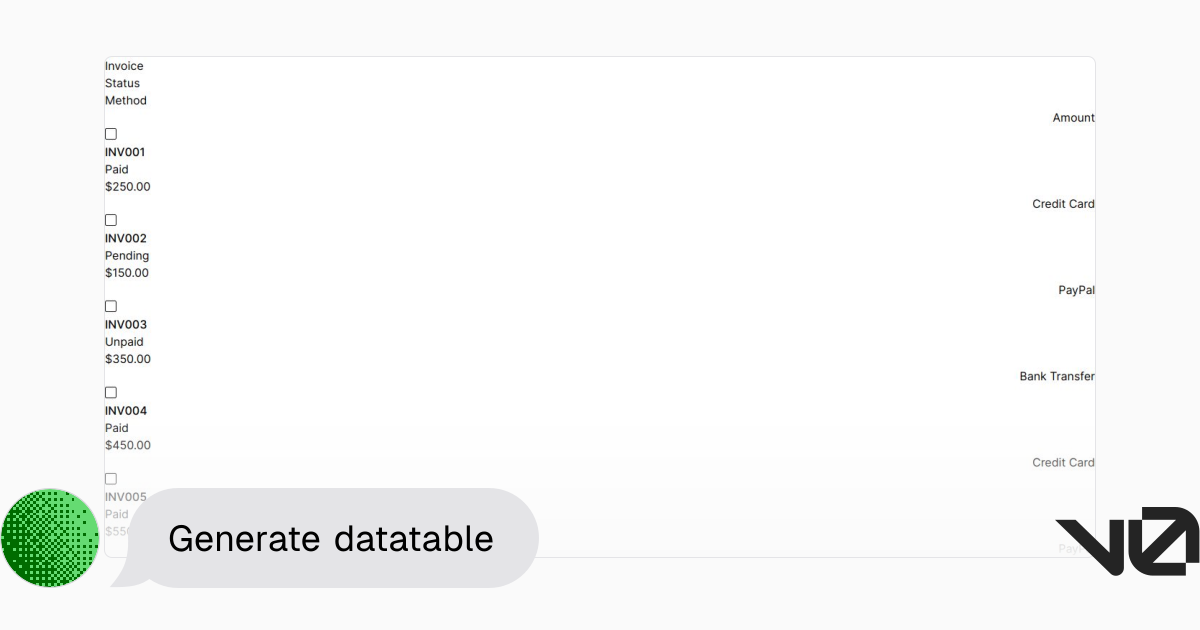This screenshot has width=1200, height=630.
Task: Sort by the Amount column header
Action: pyautogui.click(x=1073, y=117)
